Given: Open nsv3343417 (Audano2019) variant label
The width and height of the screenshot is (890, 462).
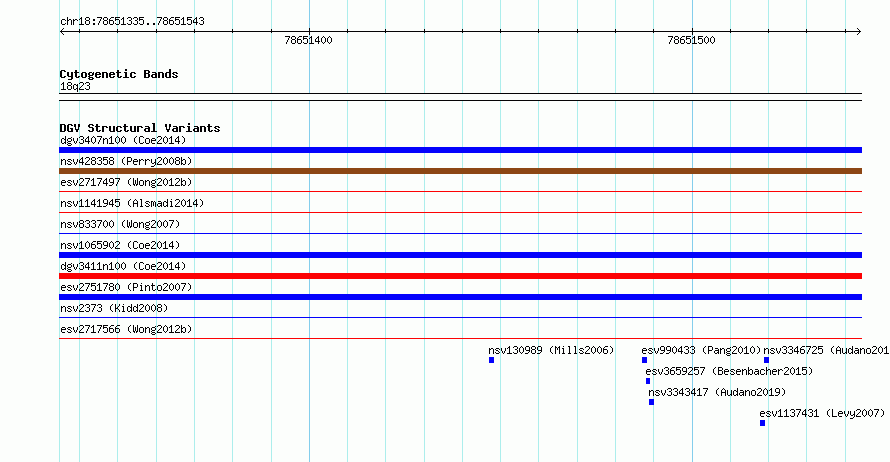Looking at the screenshot, I should click(717, 392).
